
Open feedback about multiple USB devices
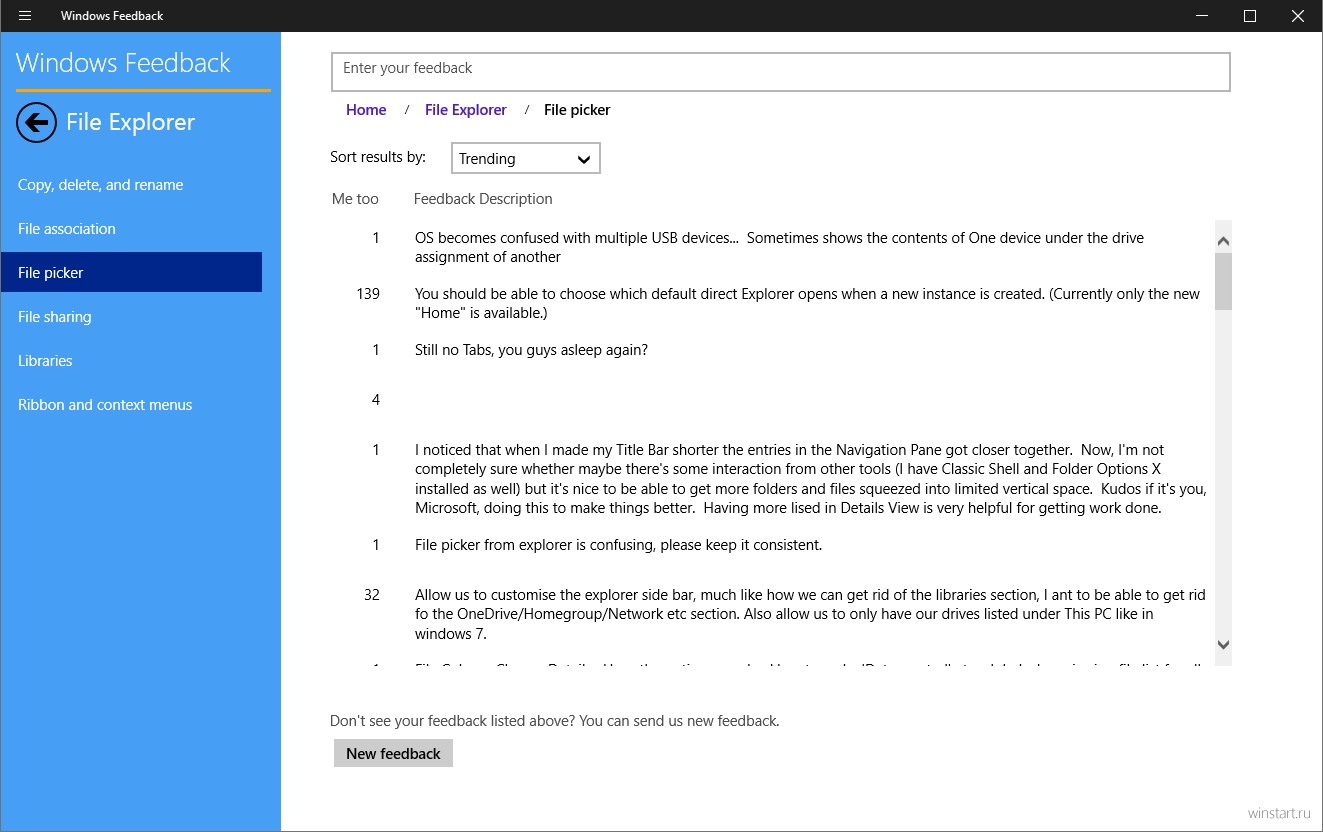click(780, 247)
